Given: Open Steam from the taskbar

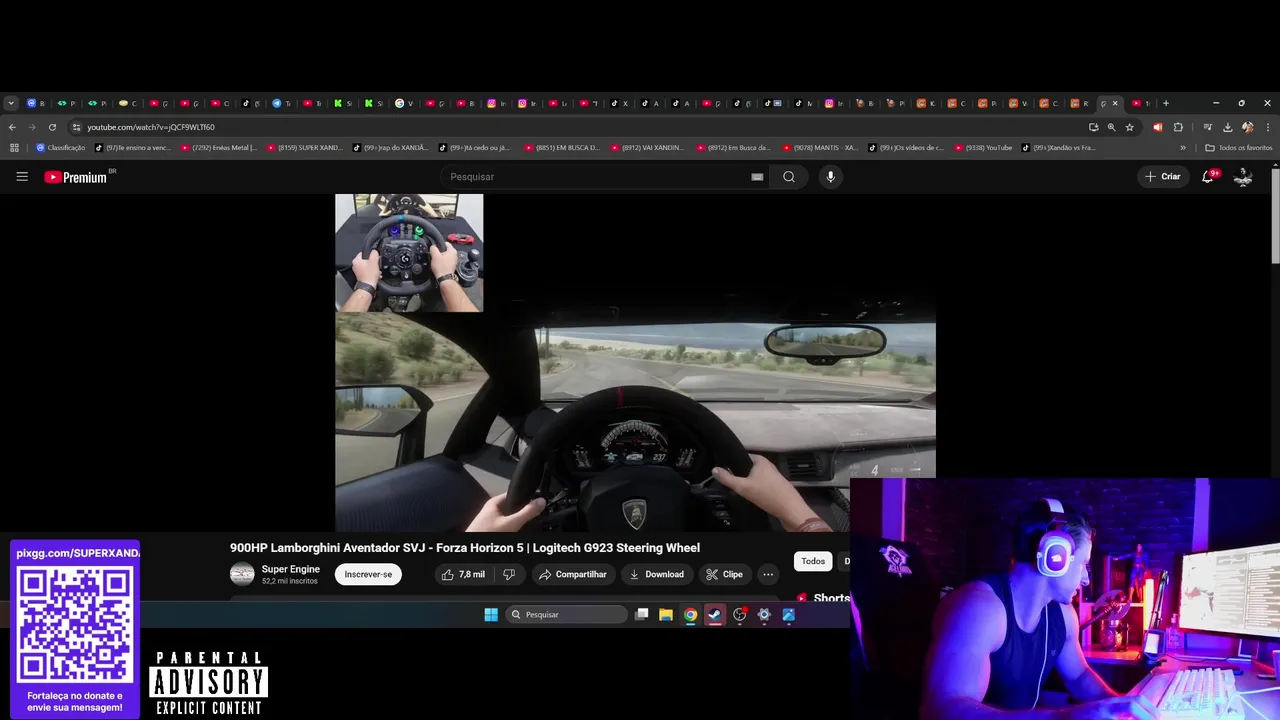Looking at the screenshot, I should coord(715,615).
